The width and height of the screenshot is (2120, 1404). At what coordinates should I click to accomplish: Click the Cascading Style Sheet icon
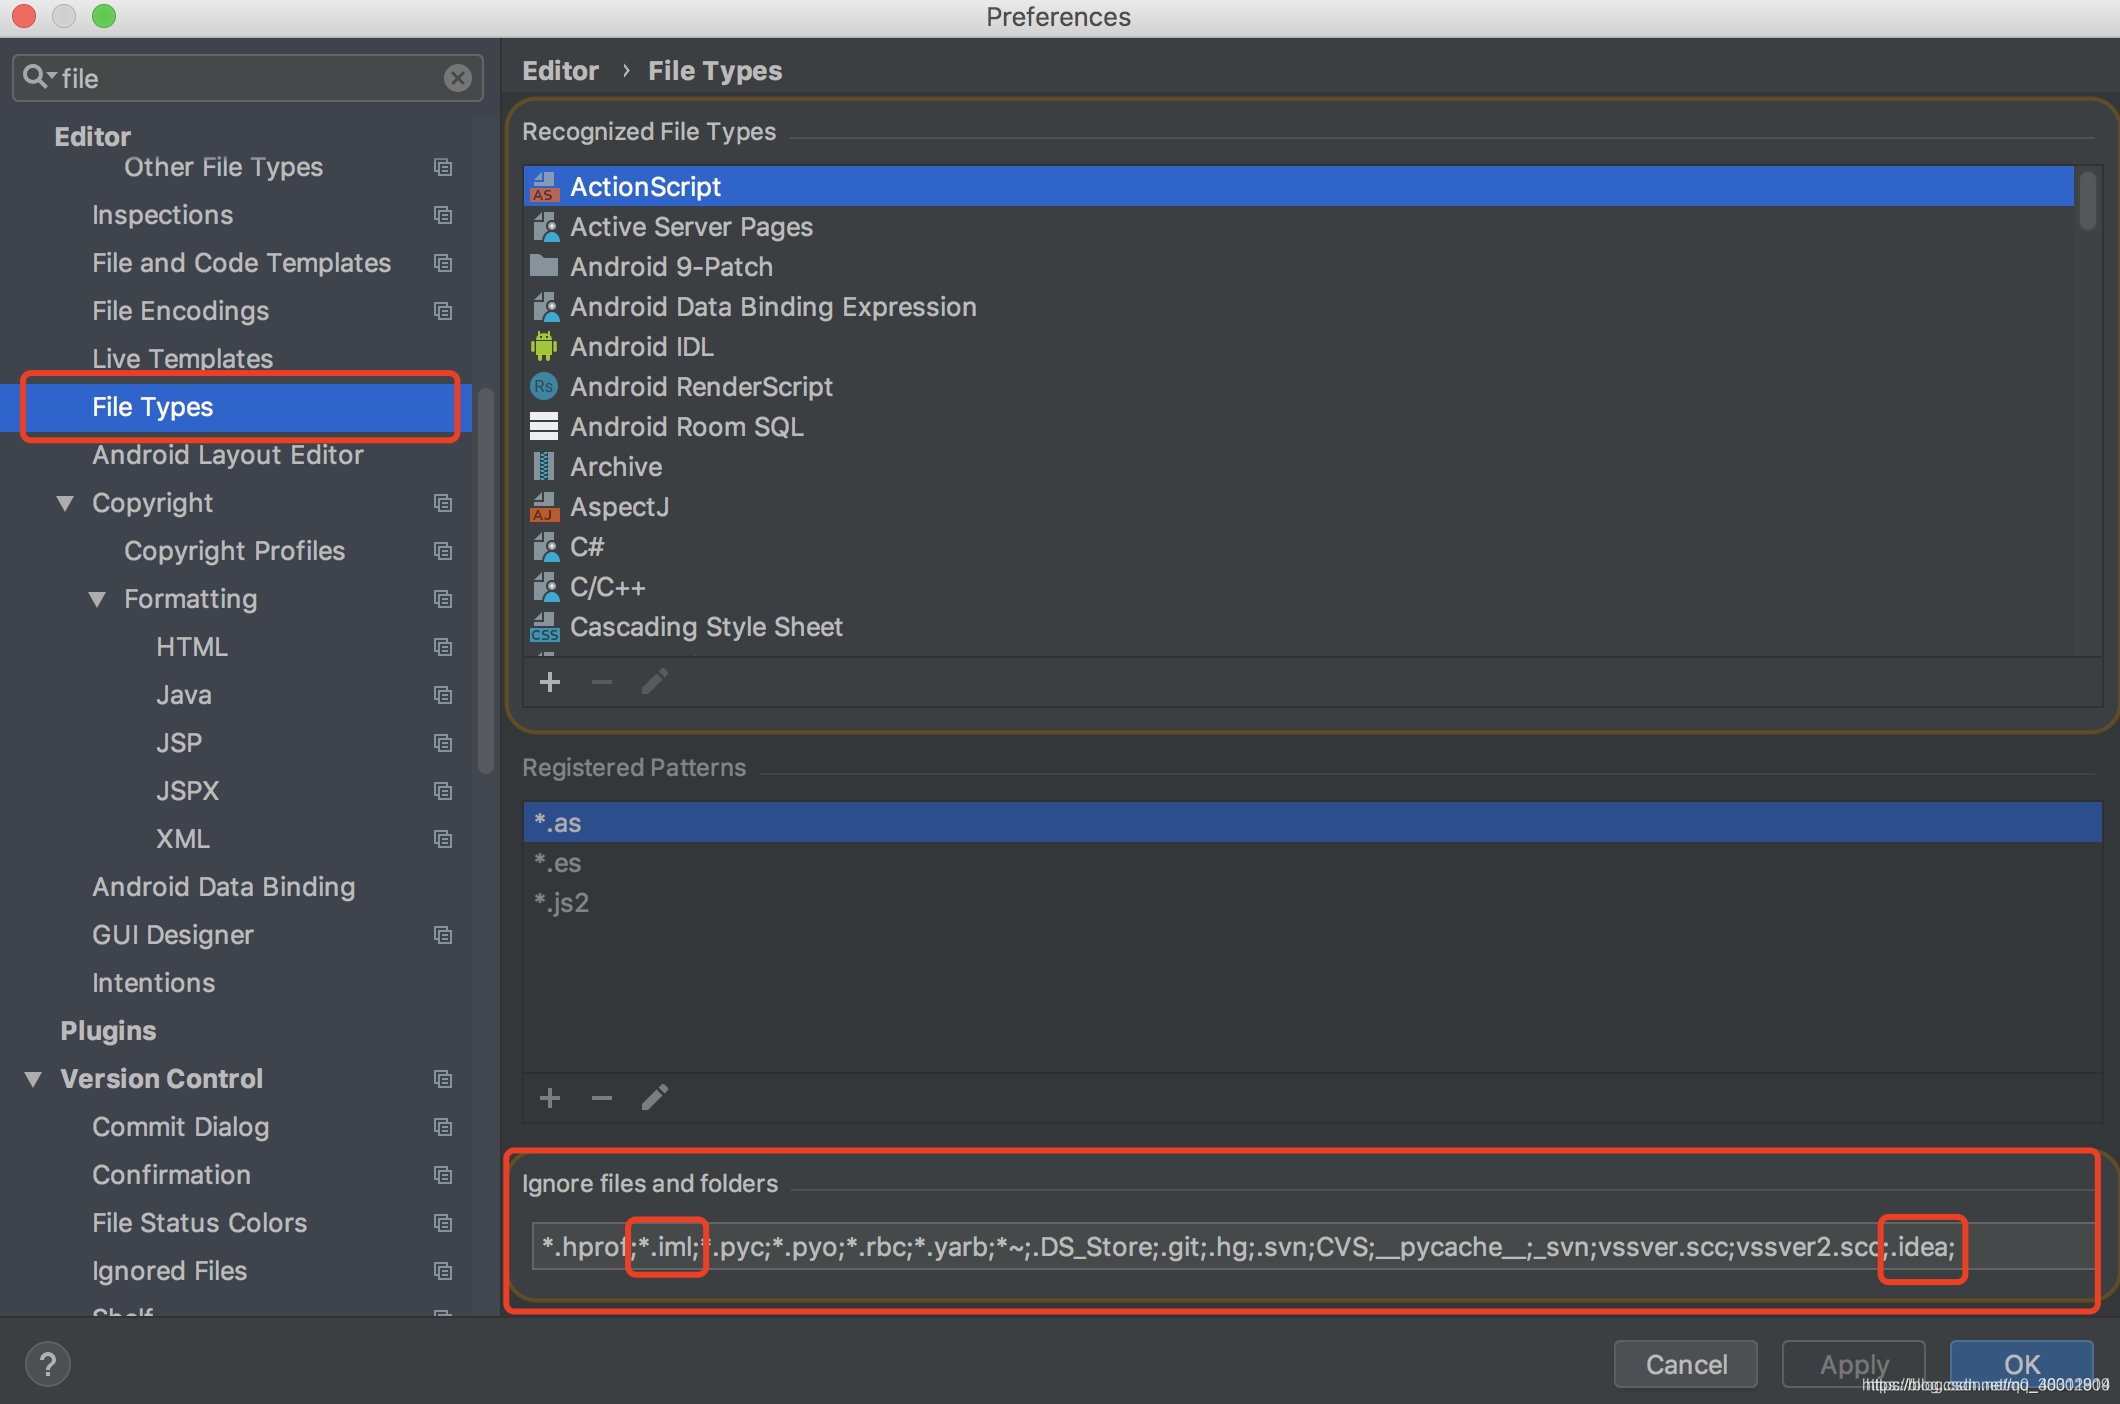click(544, 625)
